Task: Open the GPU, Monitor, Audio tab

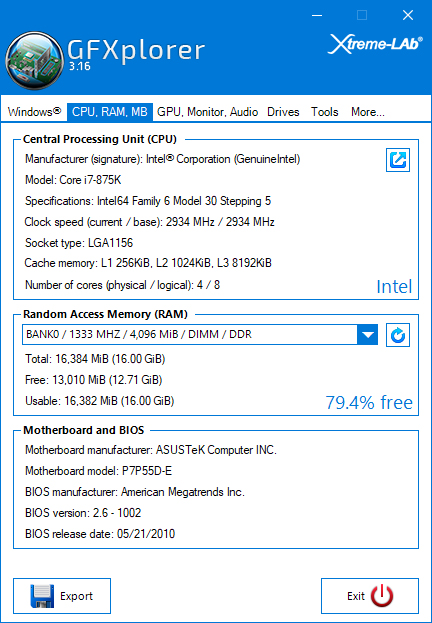Action: tap(207, 112)
